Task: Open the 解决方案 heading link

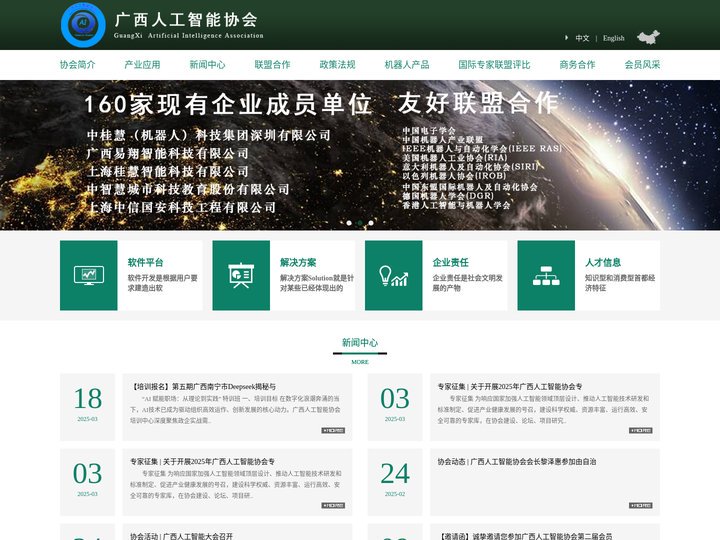Action: click(298, 262)
